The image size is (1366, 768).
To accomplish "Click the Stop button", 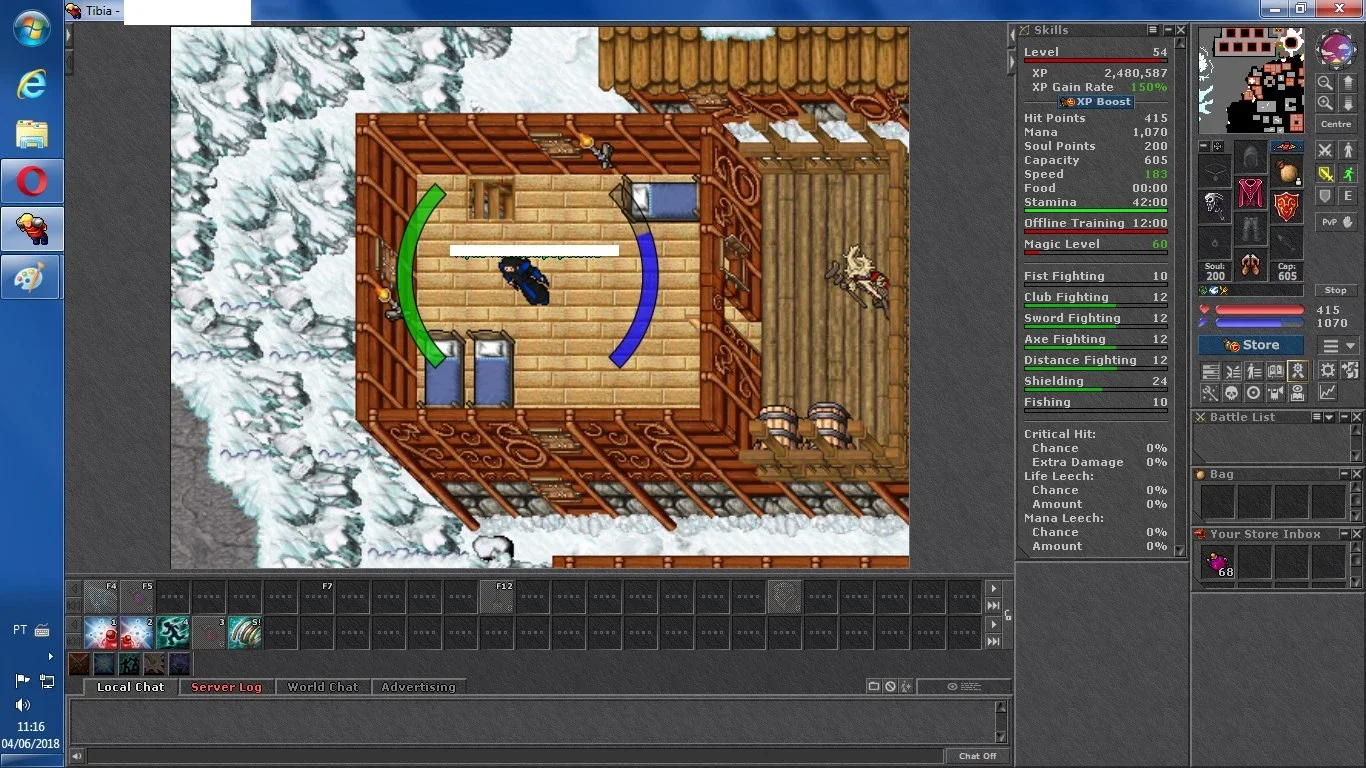I will (1336, 290).
